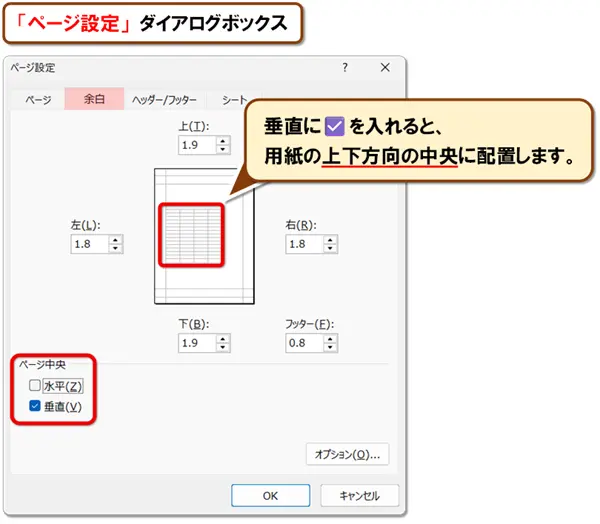This screenshot has width=600, height=524.
Task: Click the 左(L) margin input field
Action: [90, 244]
